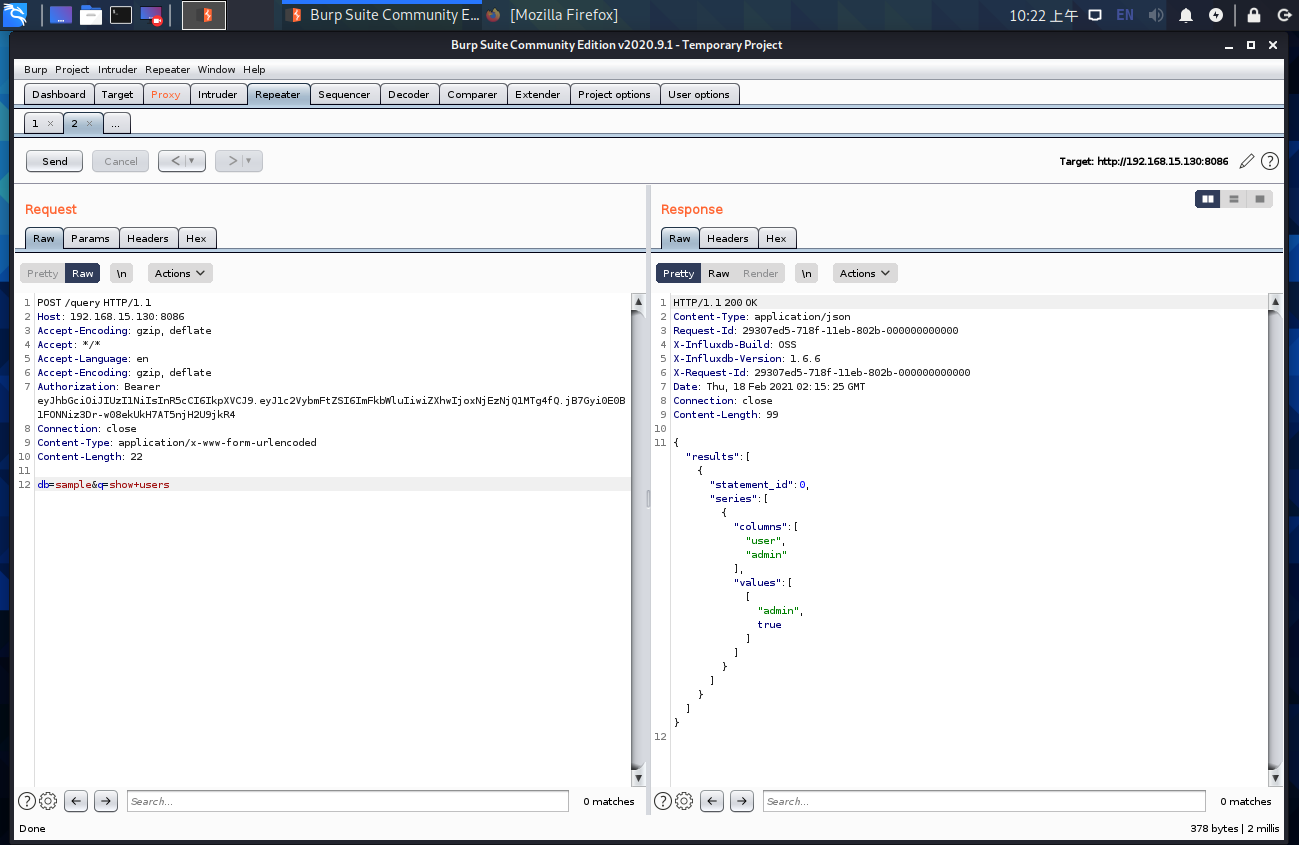Click the Send button

(54, 161)
